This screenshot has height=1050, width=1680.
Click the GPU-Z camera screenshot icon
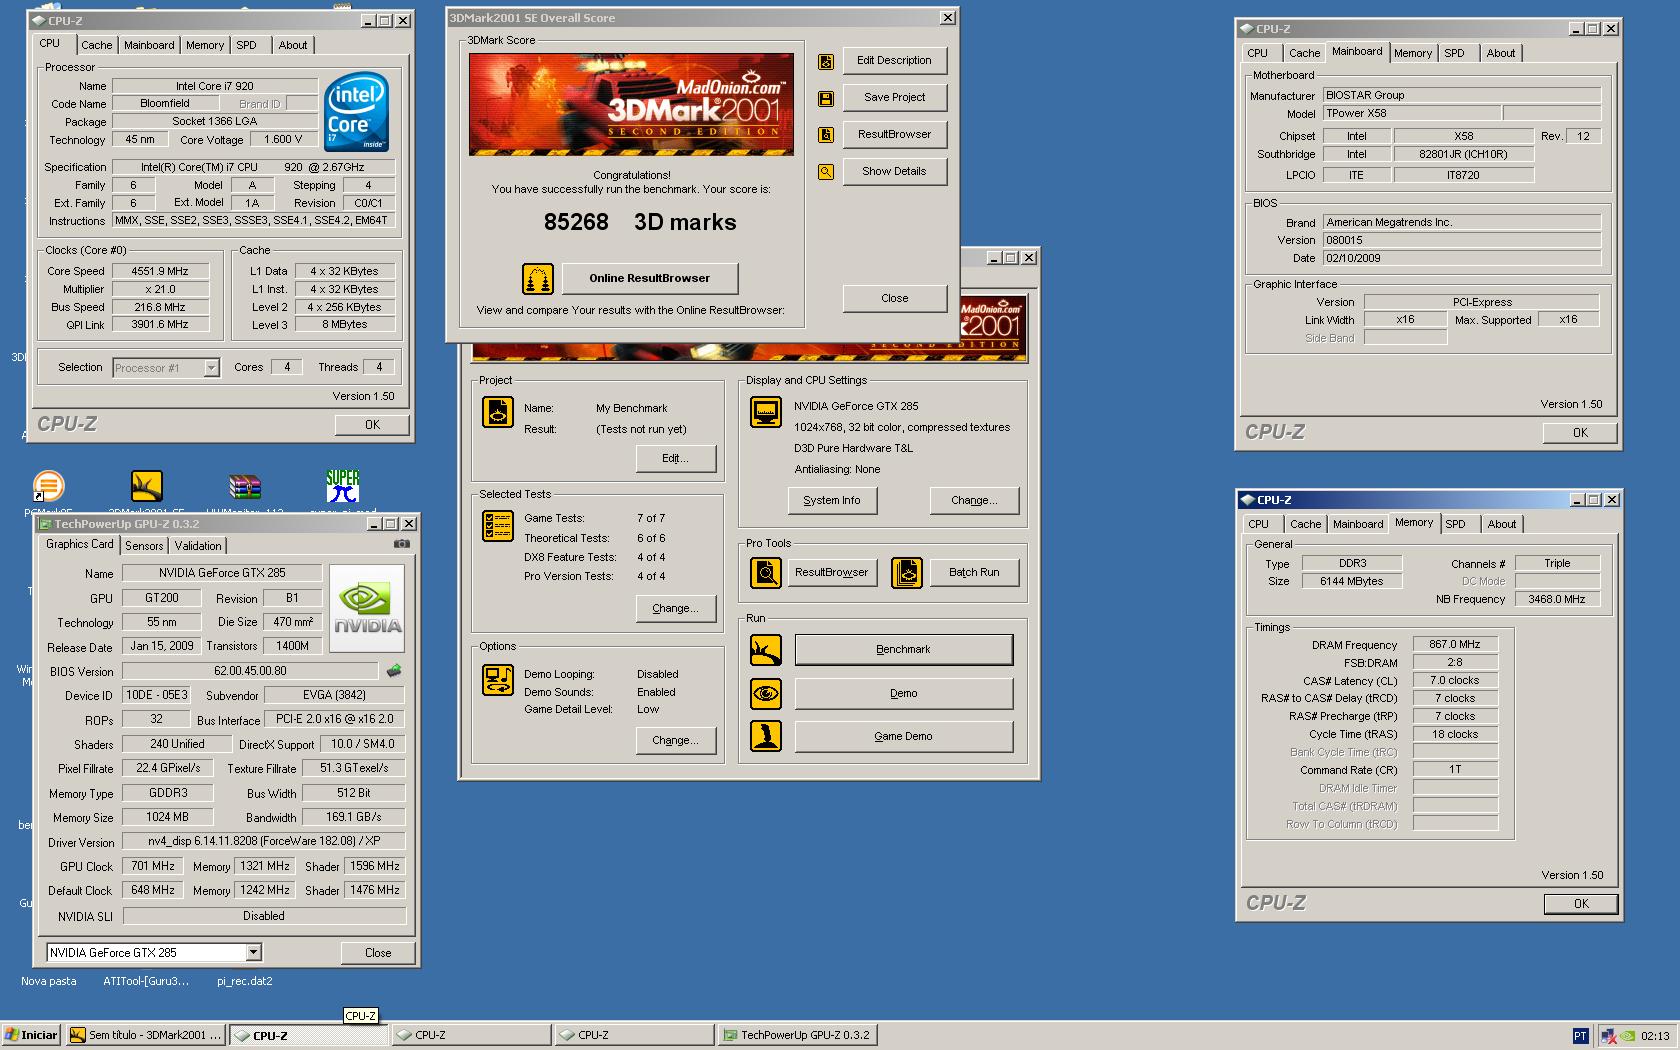(402, 544)
